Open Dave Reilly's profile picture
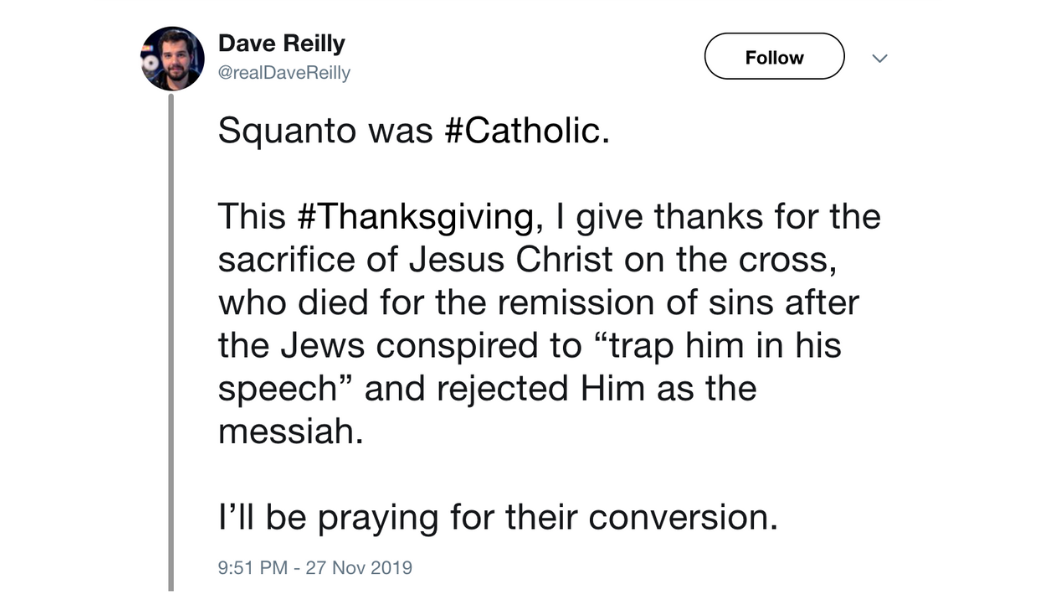 [172, 58]
